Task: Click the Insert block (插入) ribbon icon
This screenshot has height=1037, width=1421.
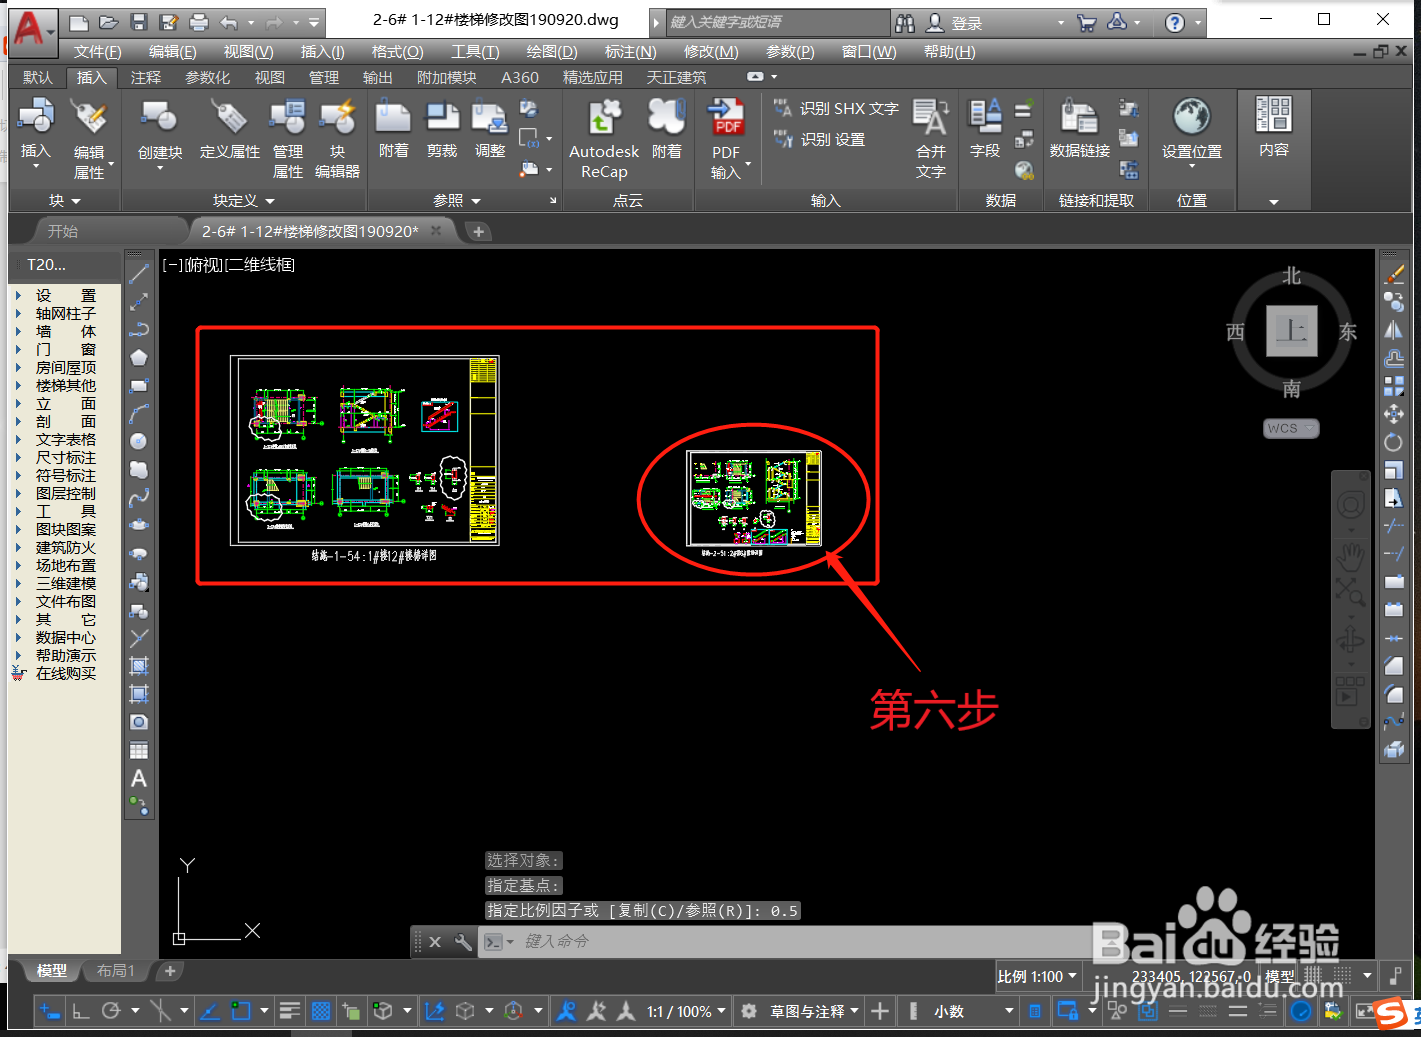Action: pyautogui.click(x=36, y=118)
